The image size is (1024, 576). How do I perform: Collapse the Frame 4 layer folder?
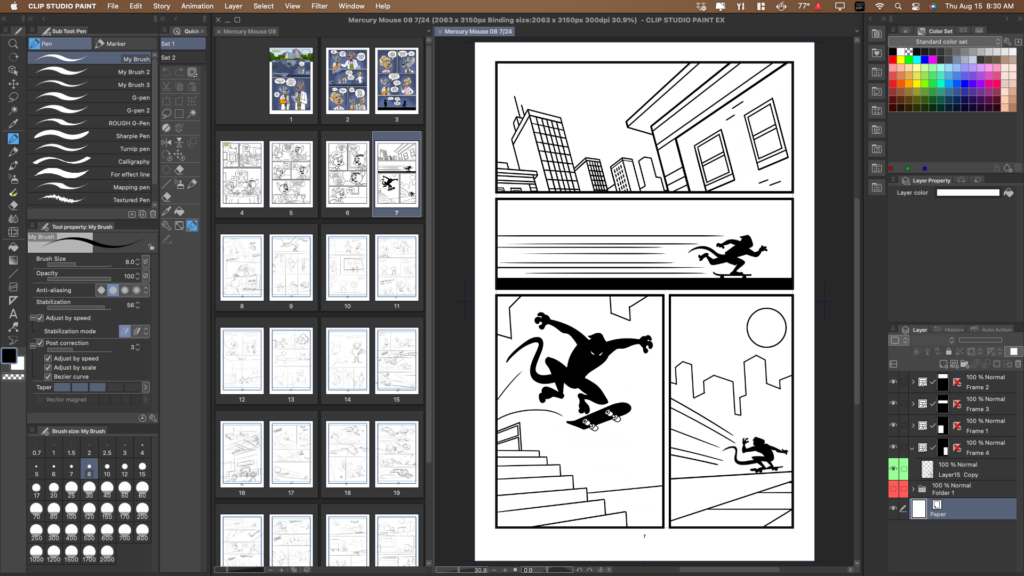(x=912, y=446)
